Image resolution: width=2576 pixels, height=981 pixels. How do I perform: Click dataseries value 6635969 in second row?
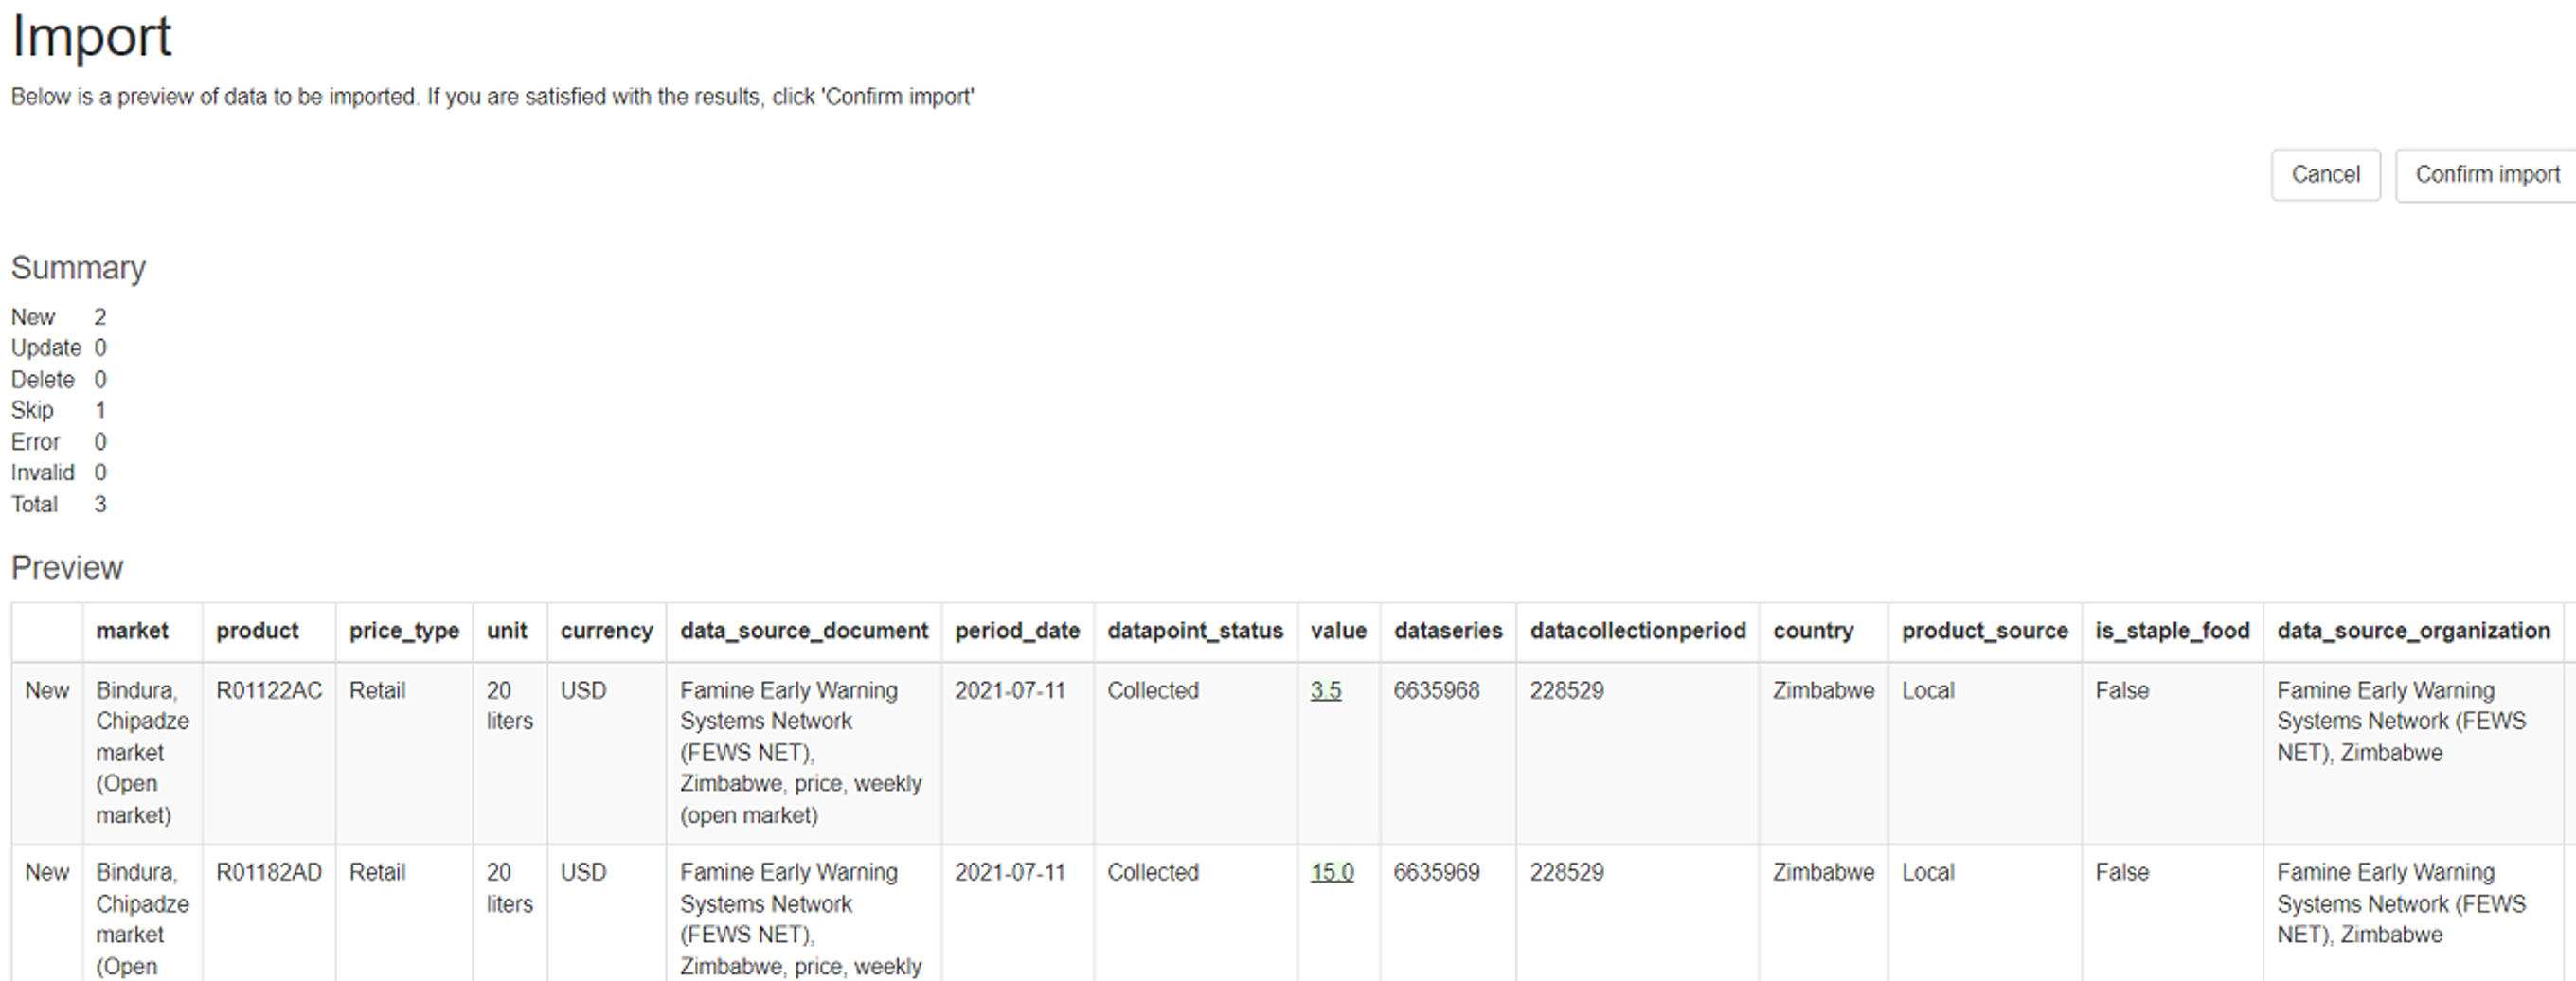click(1436, 871)
